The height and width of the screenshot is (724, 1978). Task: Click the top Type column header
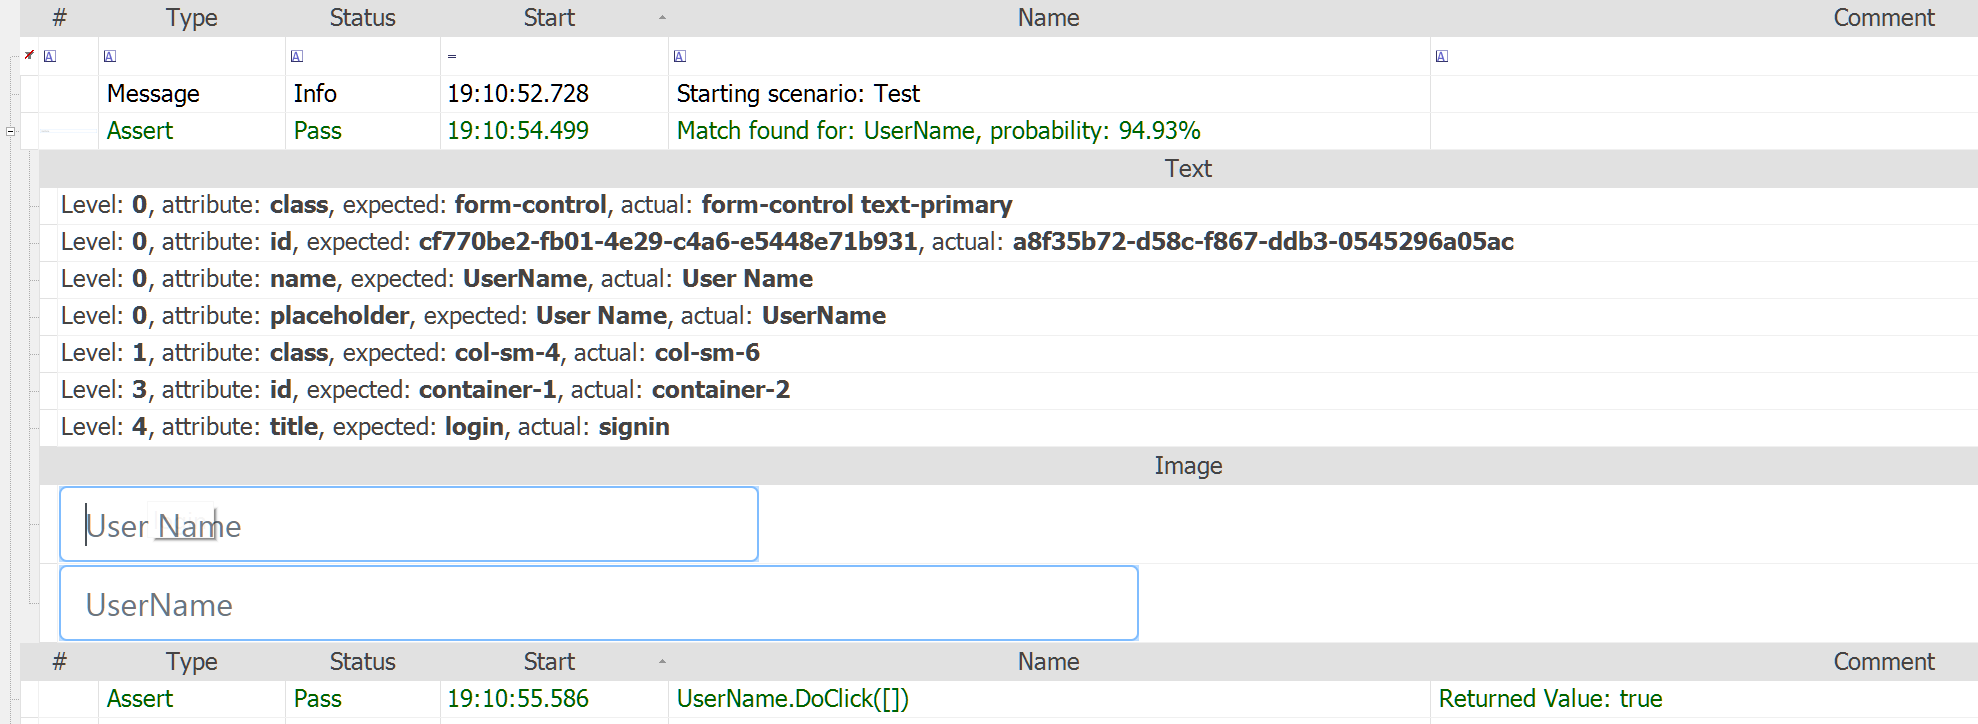click(x=191, y=18)
